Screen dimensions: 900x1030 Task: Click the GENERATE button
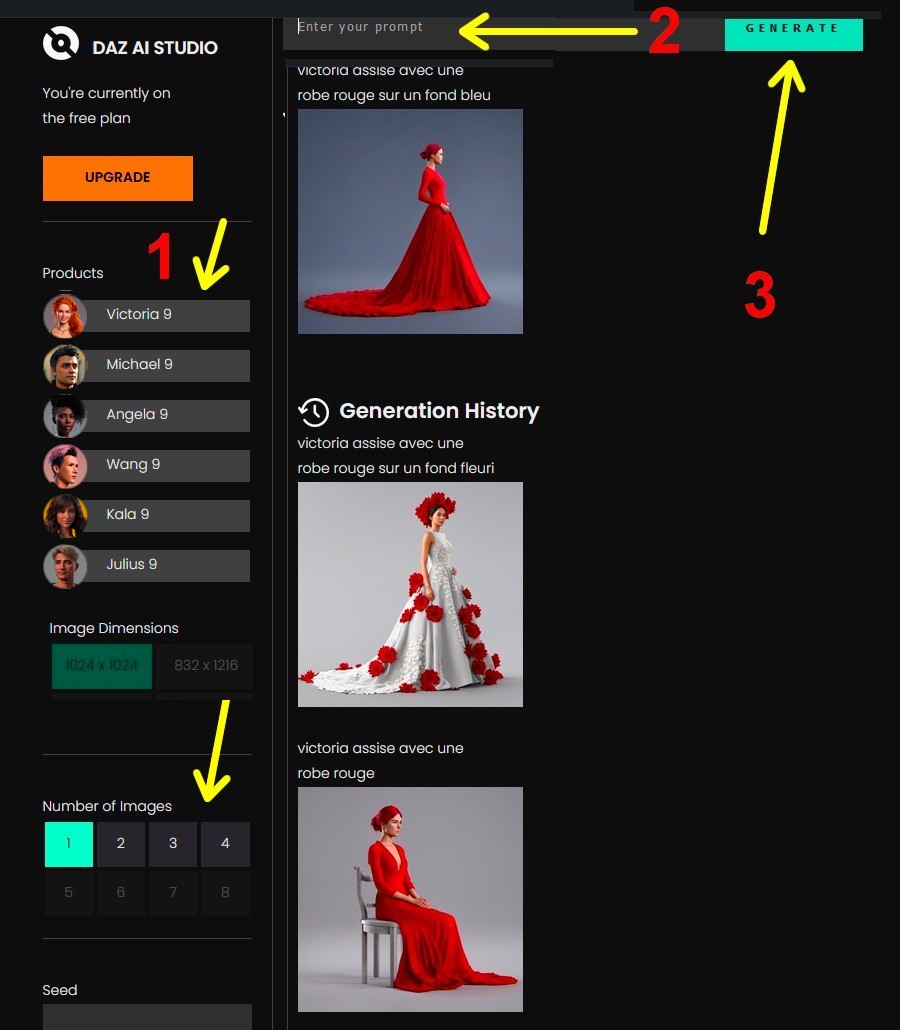click(x=794, y=34)
